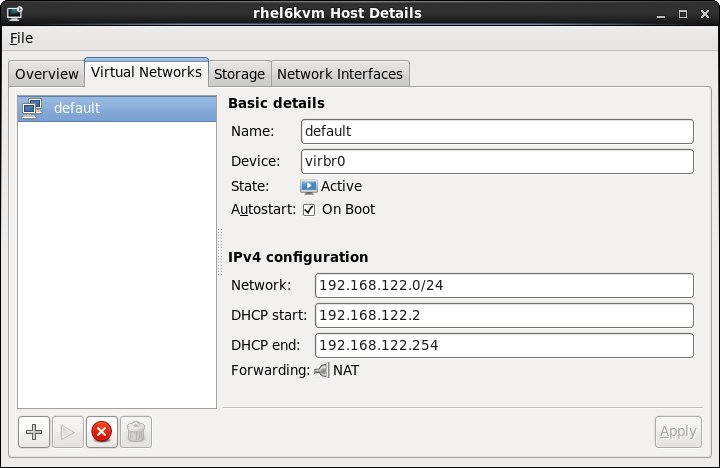
Task: Select the Virtual Networks tab
Action: pos(146,73)
